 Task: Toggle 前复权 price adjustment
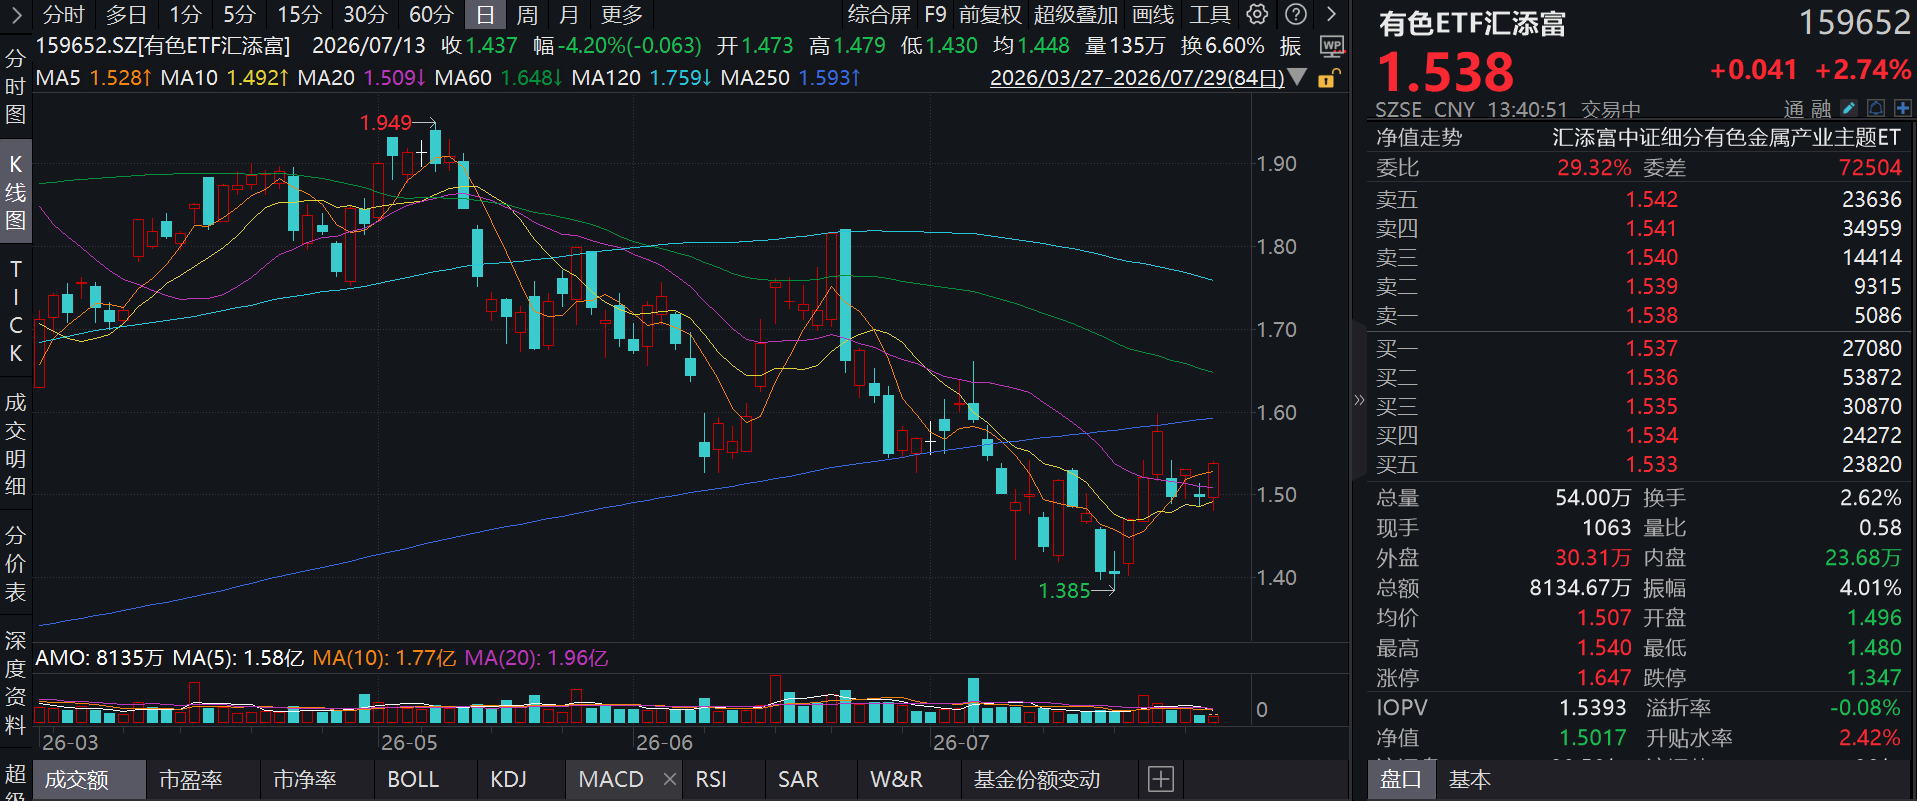[990, 15]
